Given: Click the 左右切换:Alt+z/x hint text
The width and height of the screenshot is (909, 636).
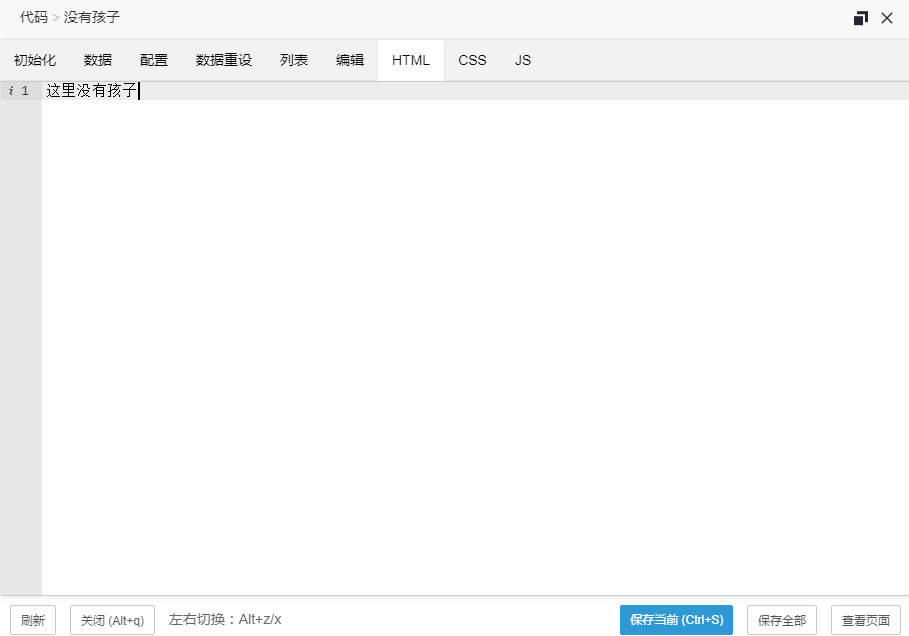Looking at the screenshot, I should tap(225, 619).
